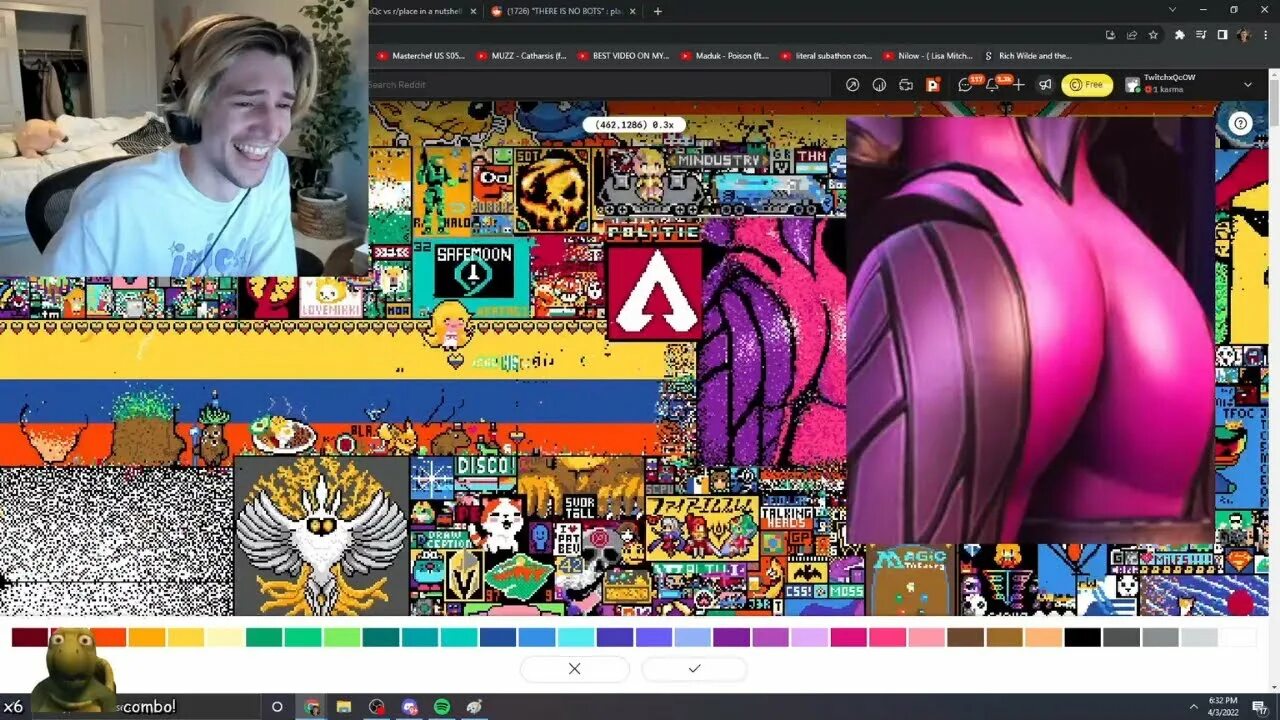Click the 'TALKING HEADS' text on canvas

click(787, 517)
